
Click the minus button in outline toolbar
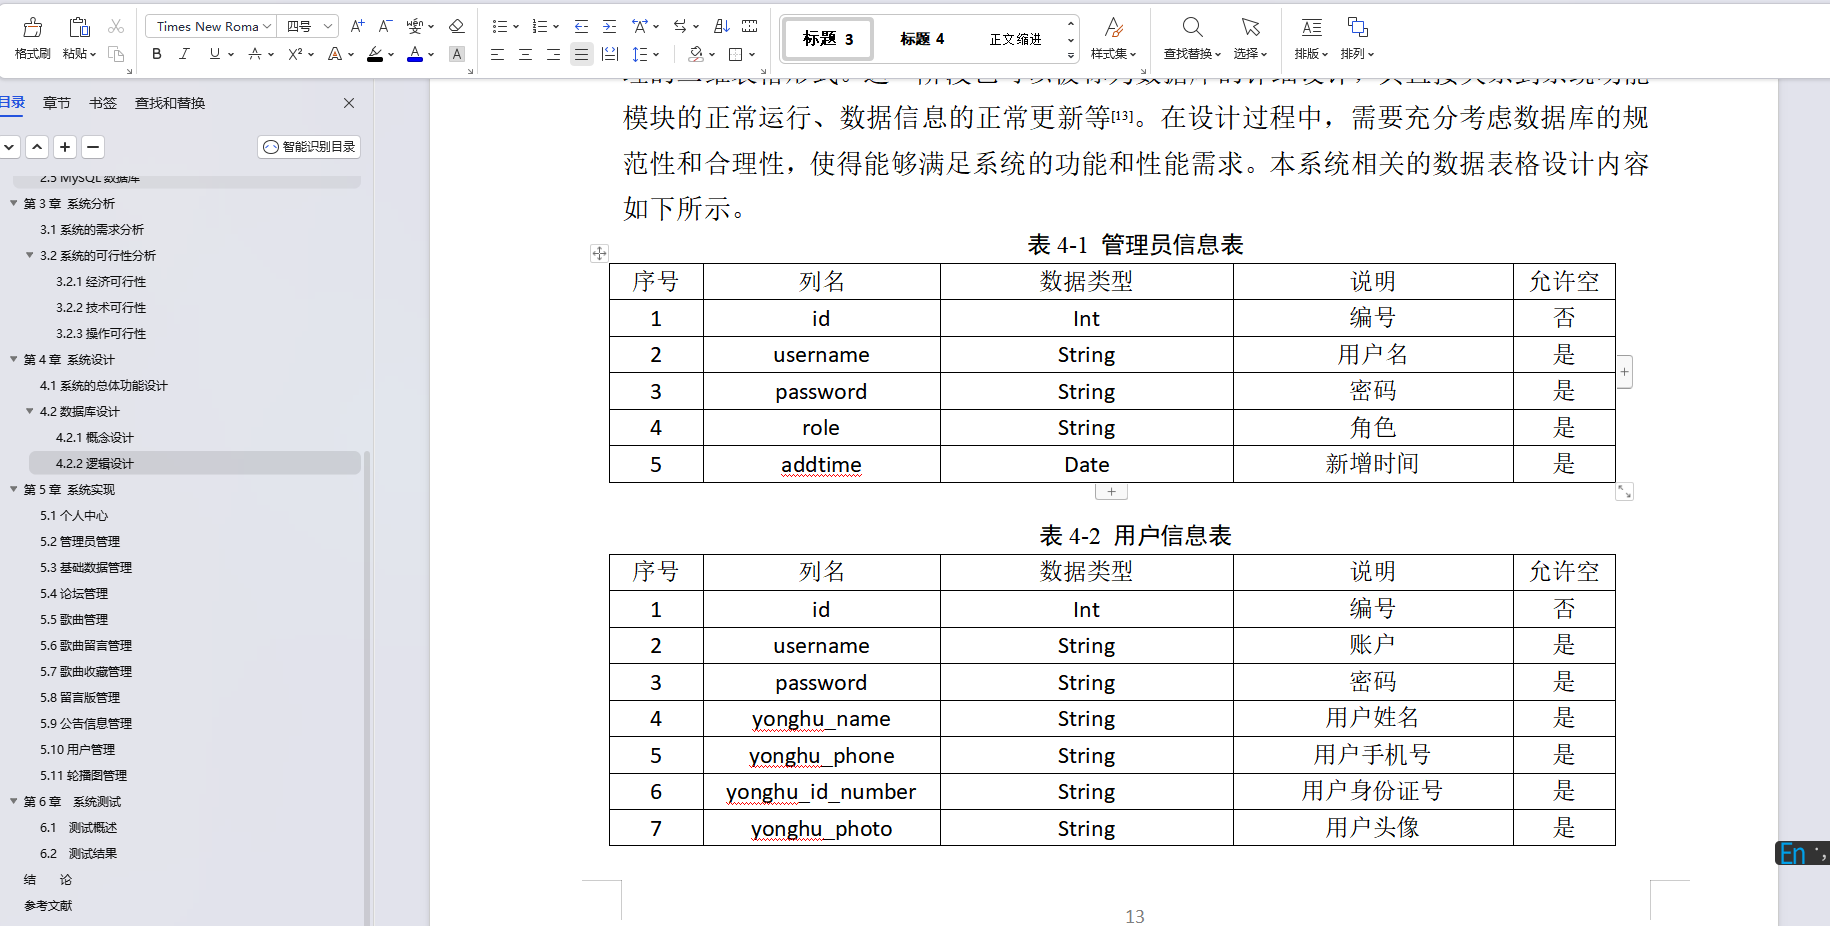(x=93, y=147)
